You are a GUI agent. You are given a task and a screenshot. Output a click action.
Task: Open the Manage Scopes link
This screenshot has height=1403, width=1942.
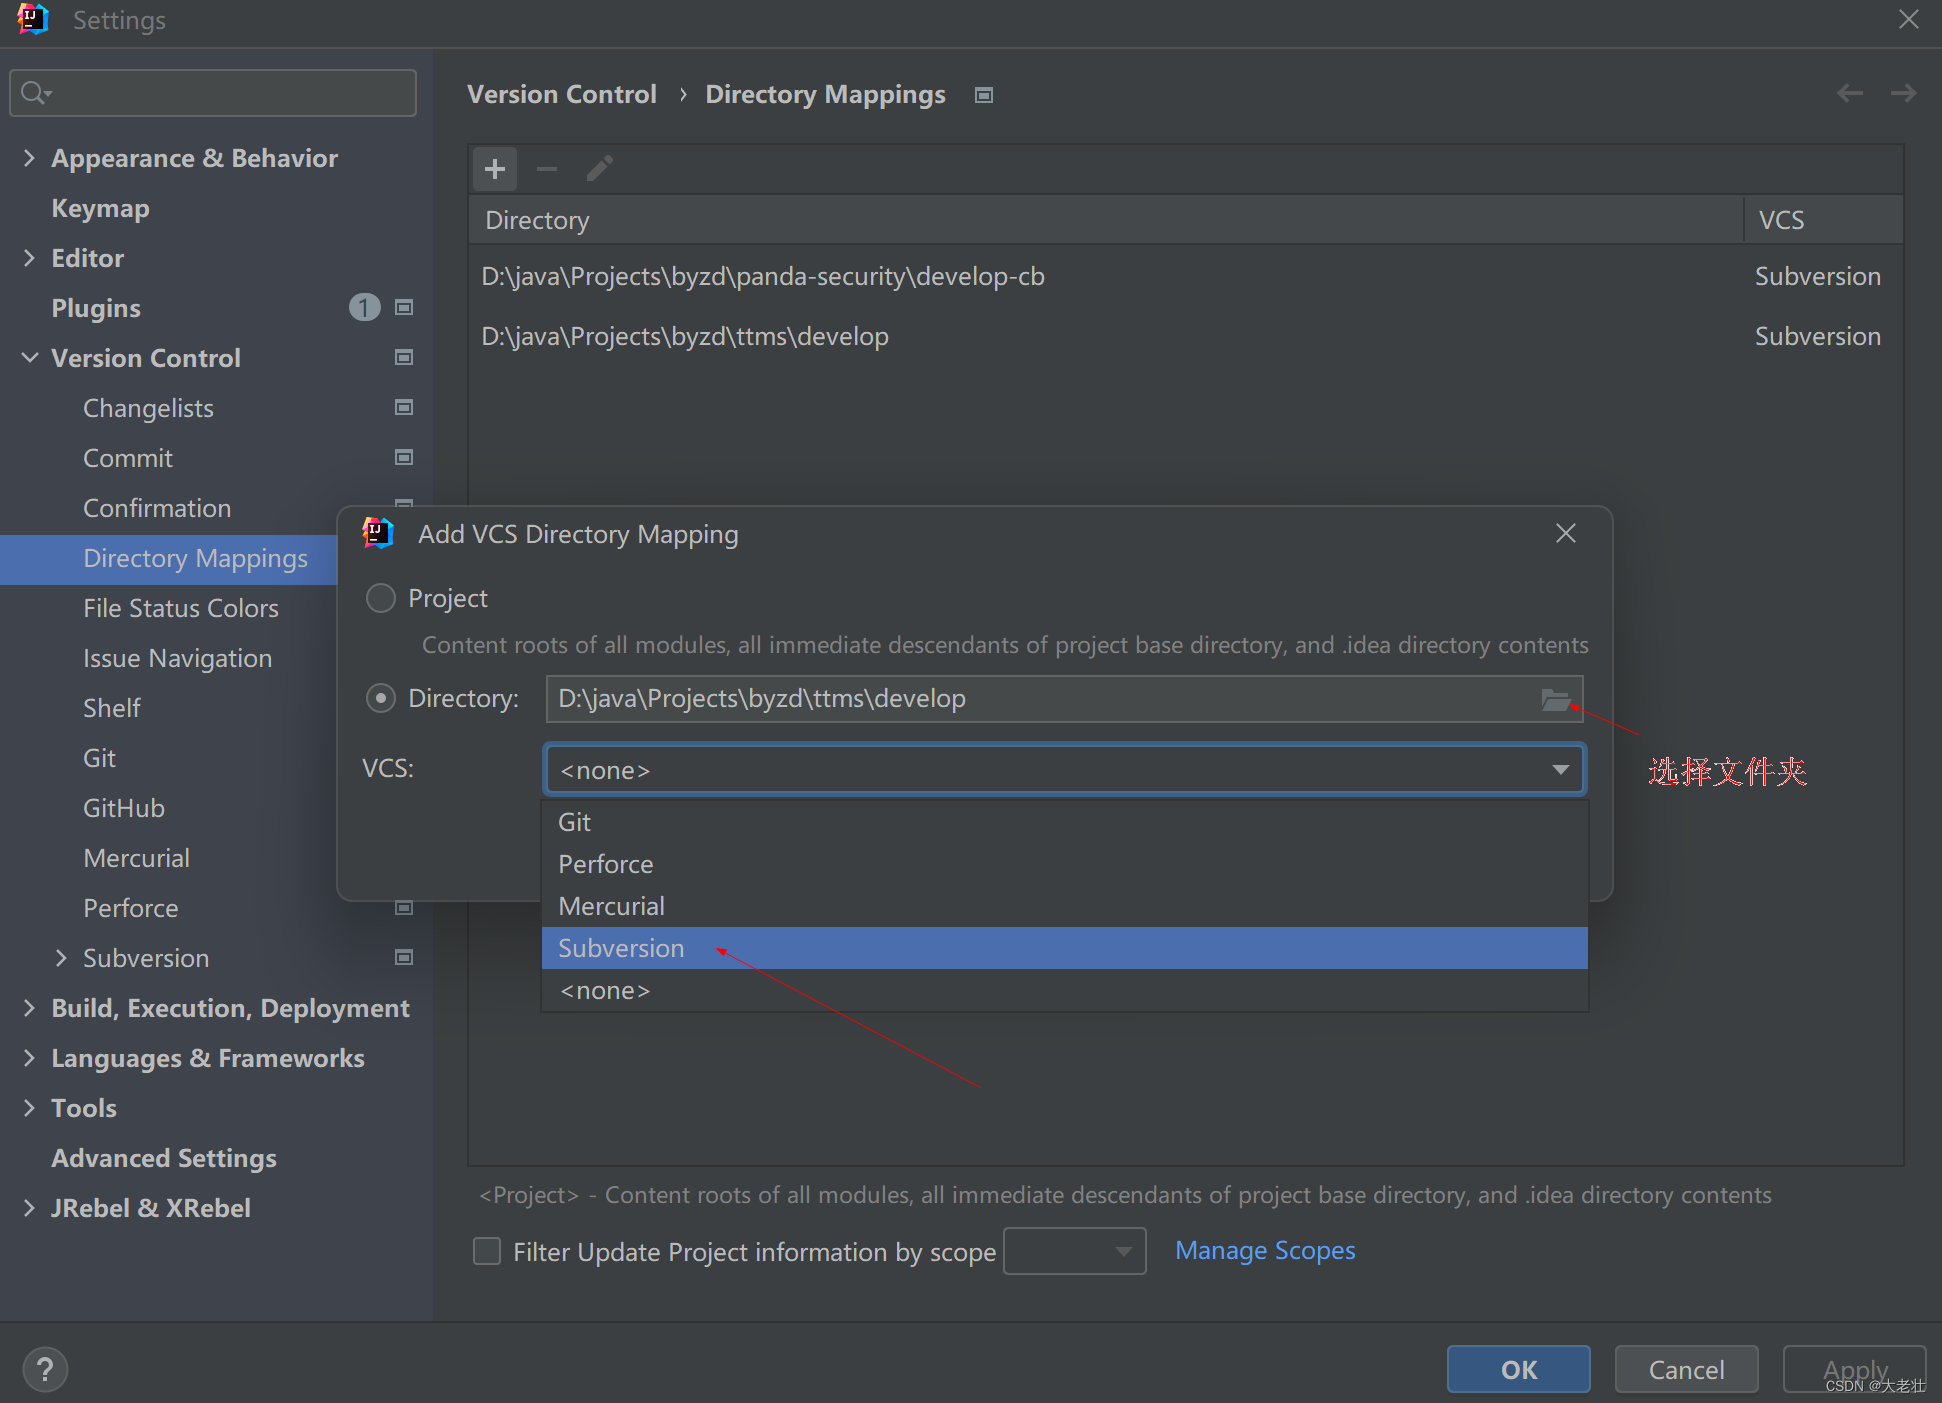(x=1265, y=1251)
